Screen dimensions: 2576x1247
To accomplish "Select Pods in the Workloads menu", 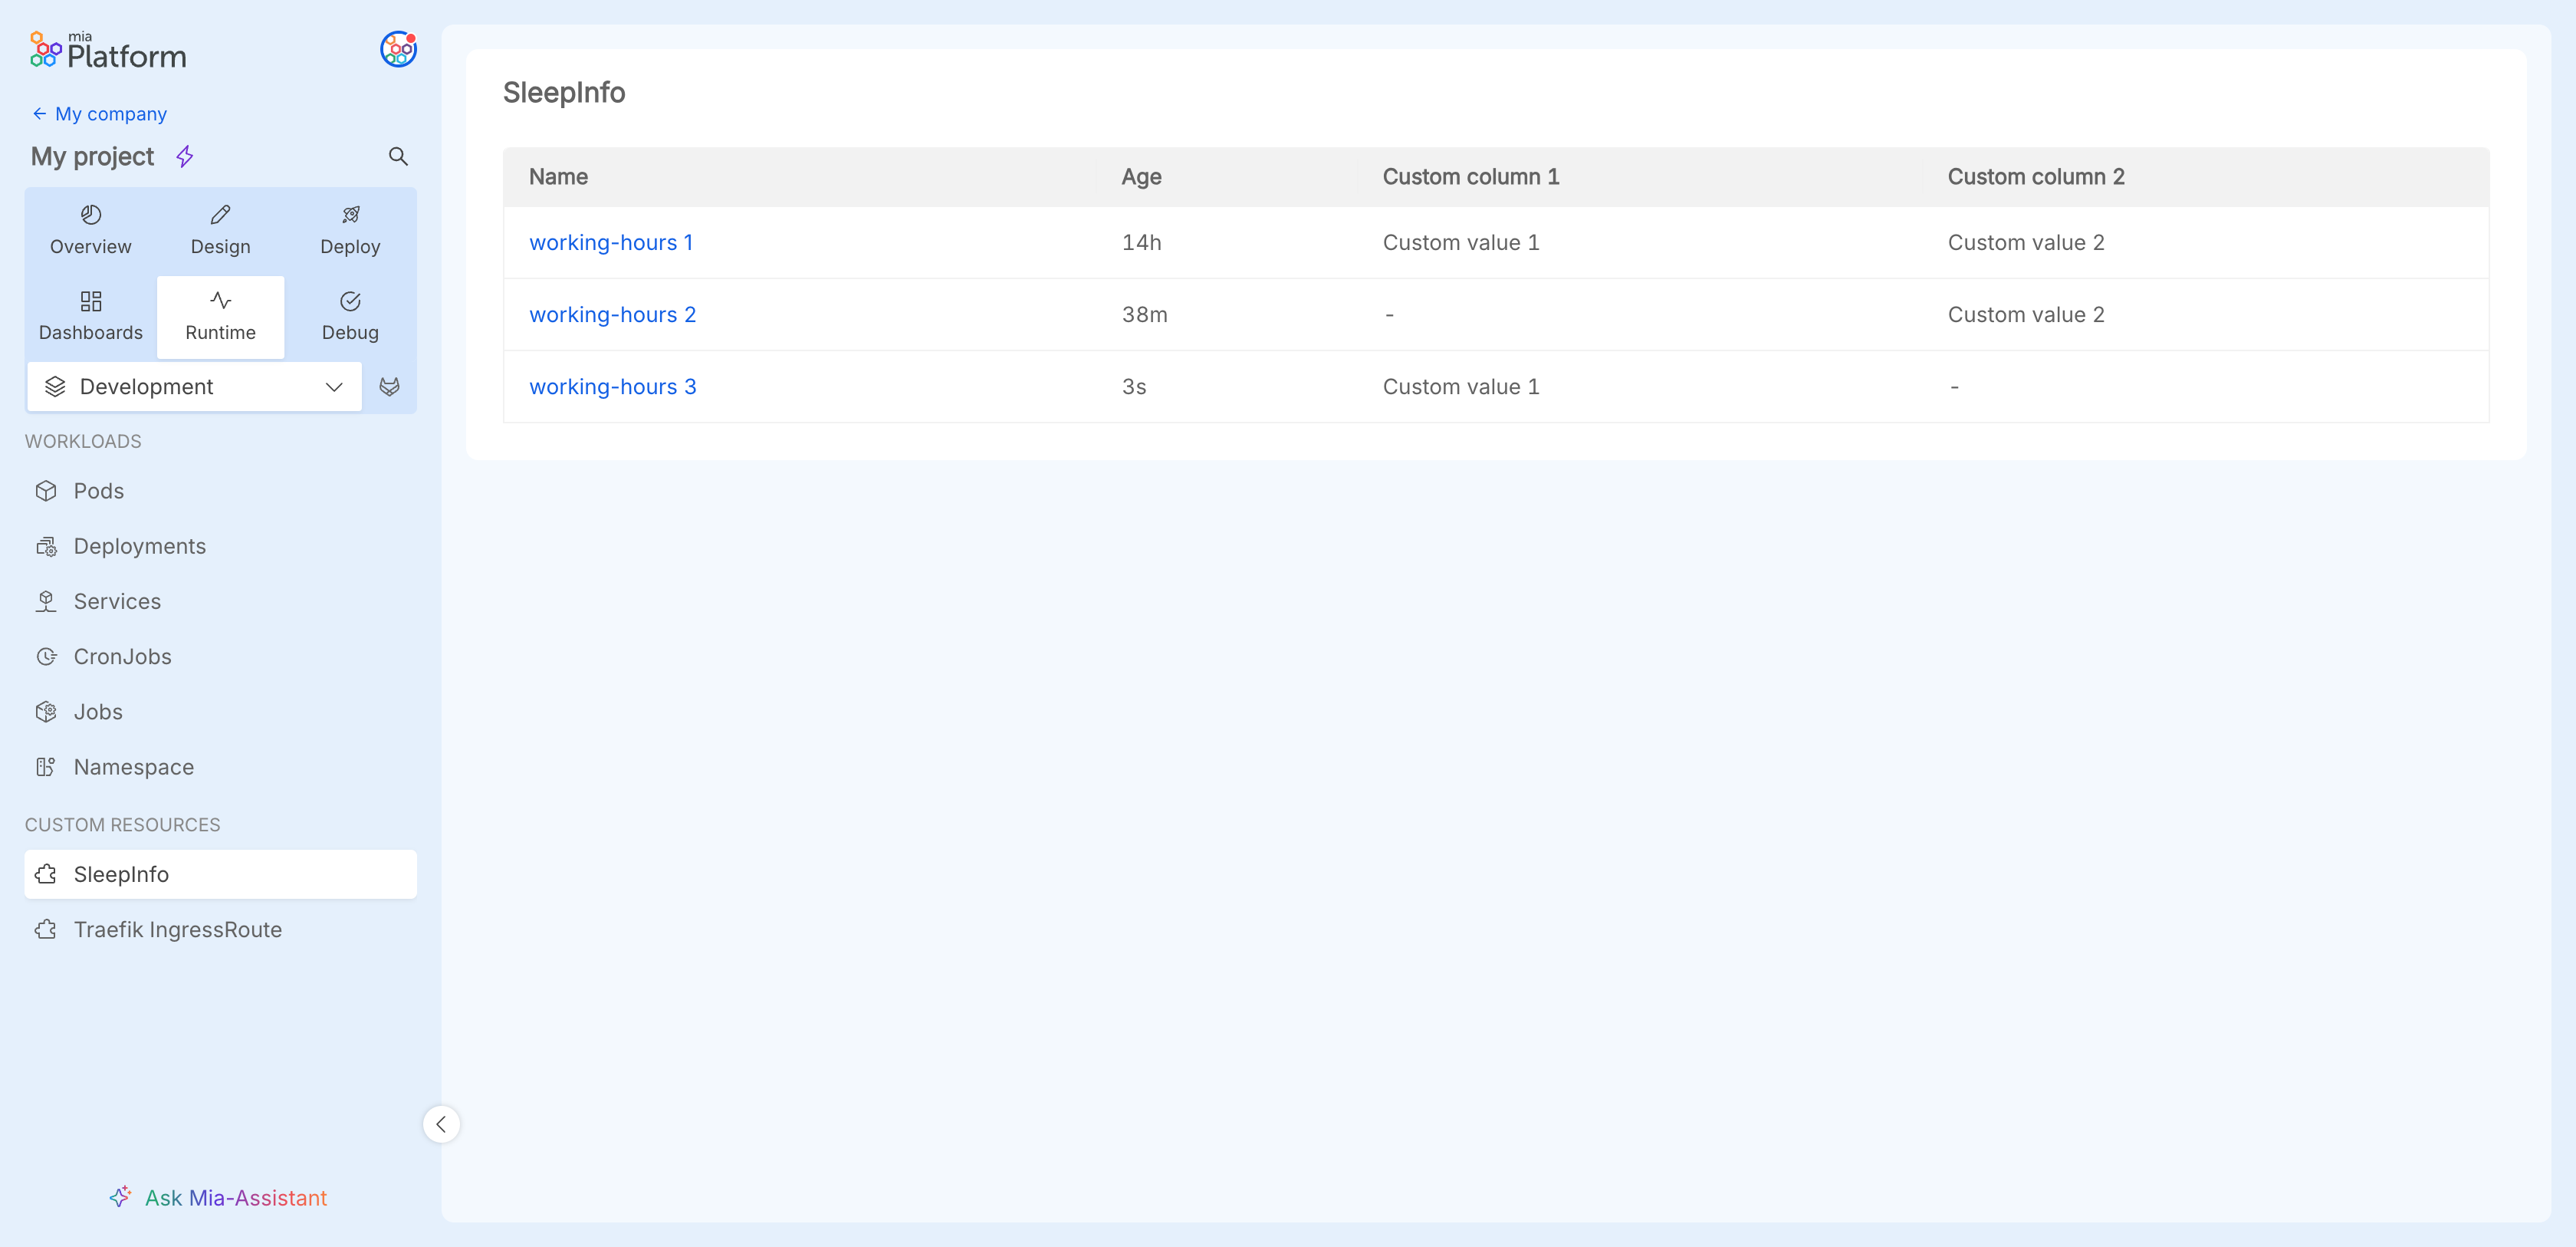I will 98,491.
